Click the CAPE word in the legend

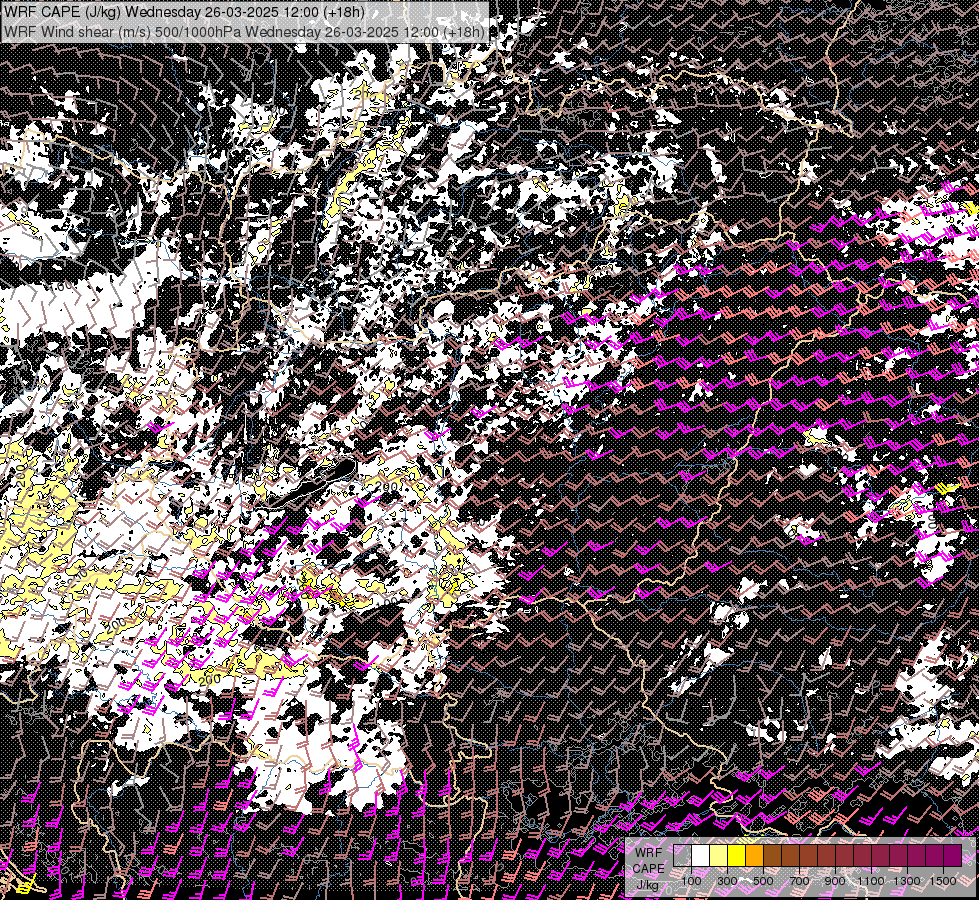click(649, 868)
